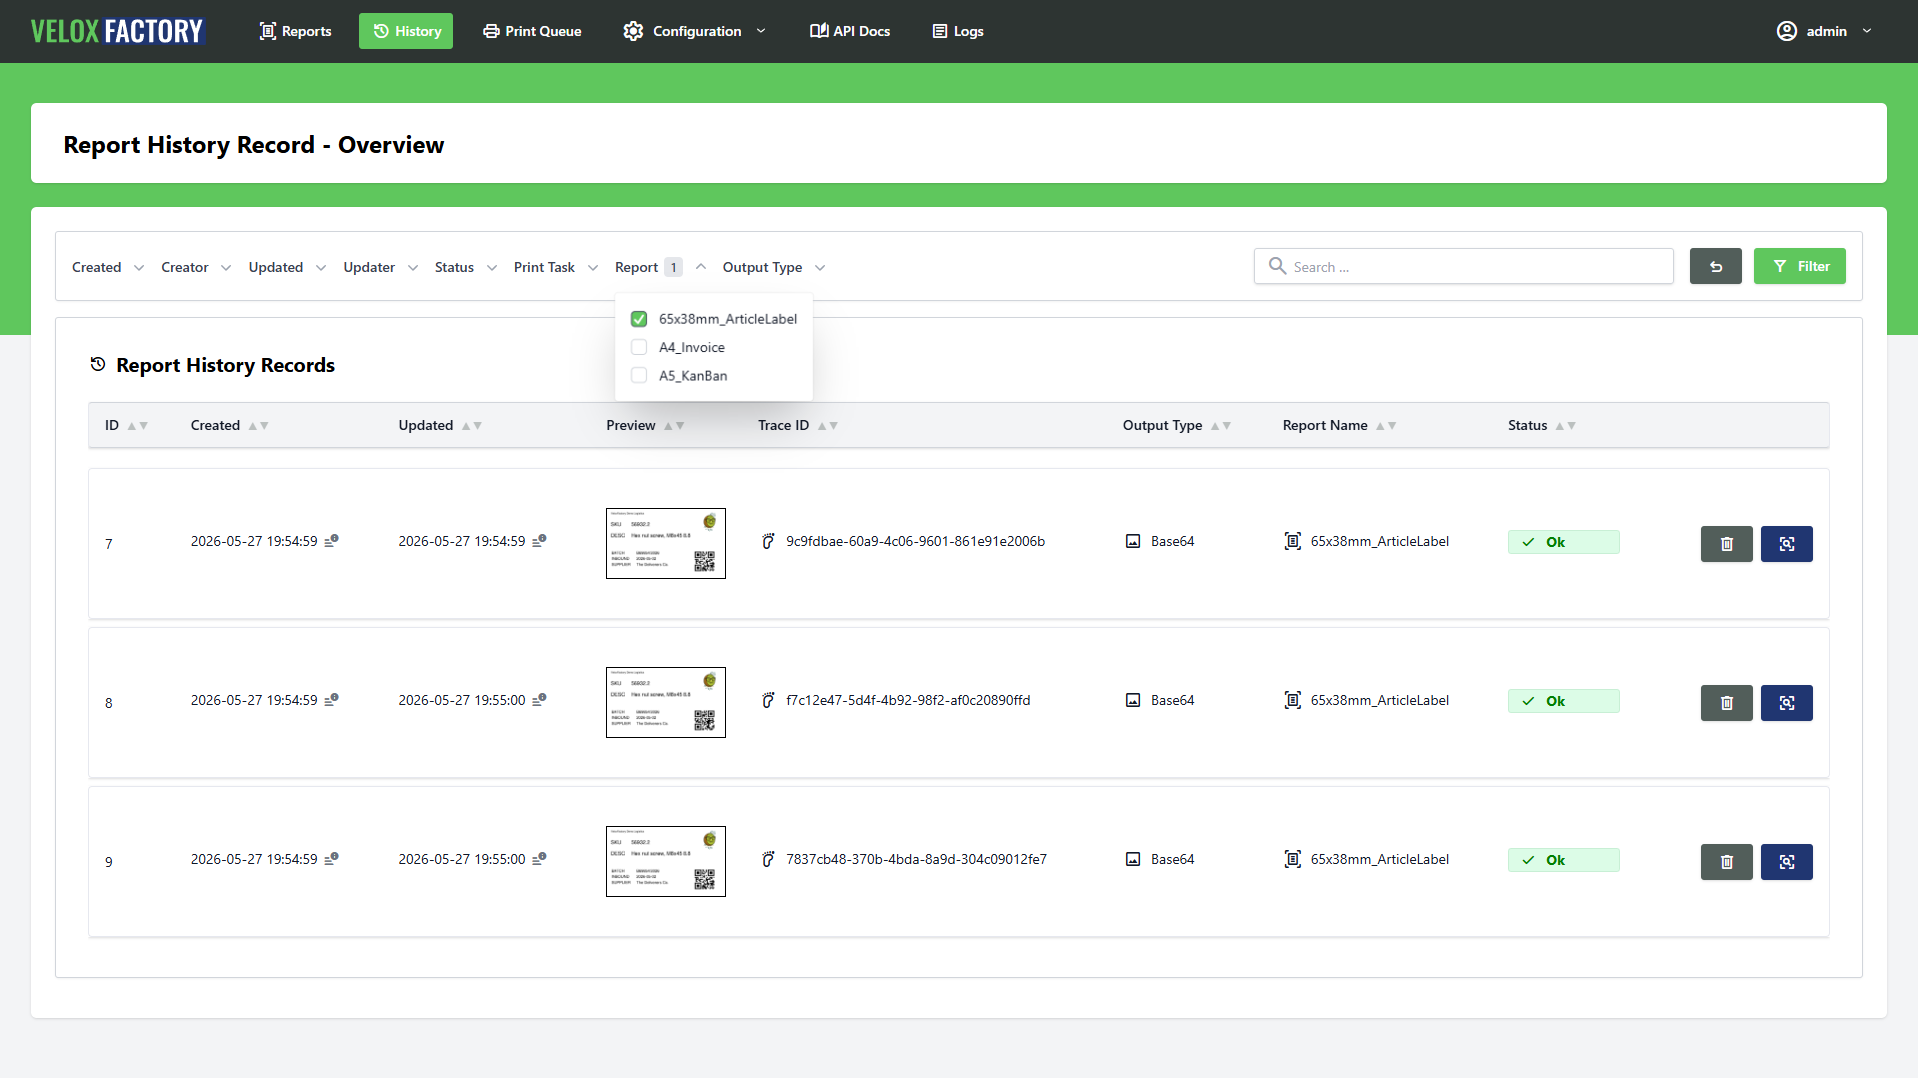Expand the Updated filter dropdown

click(x=287, y=267)
